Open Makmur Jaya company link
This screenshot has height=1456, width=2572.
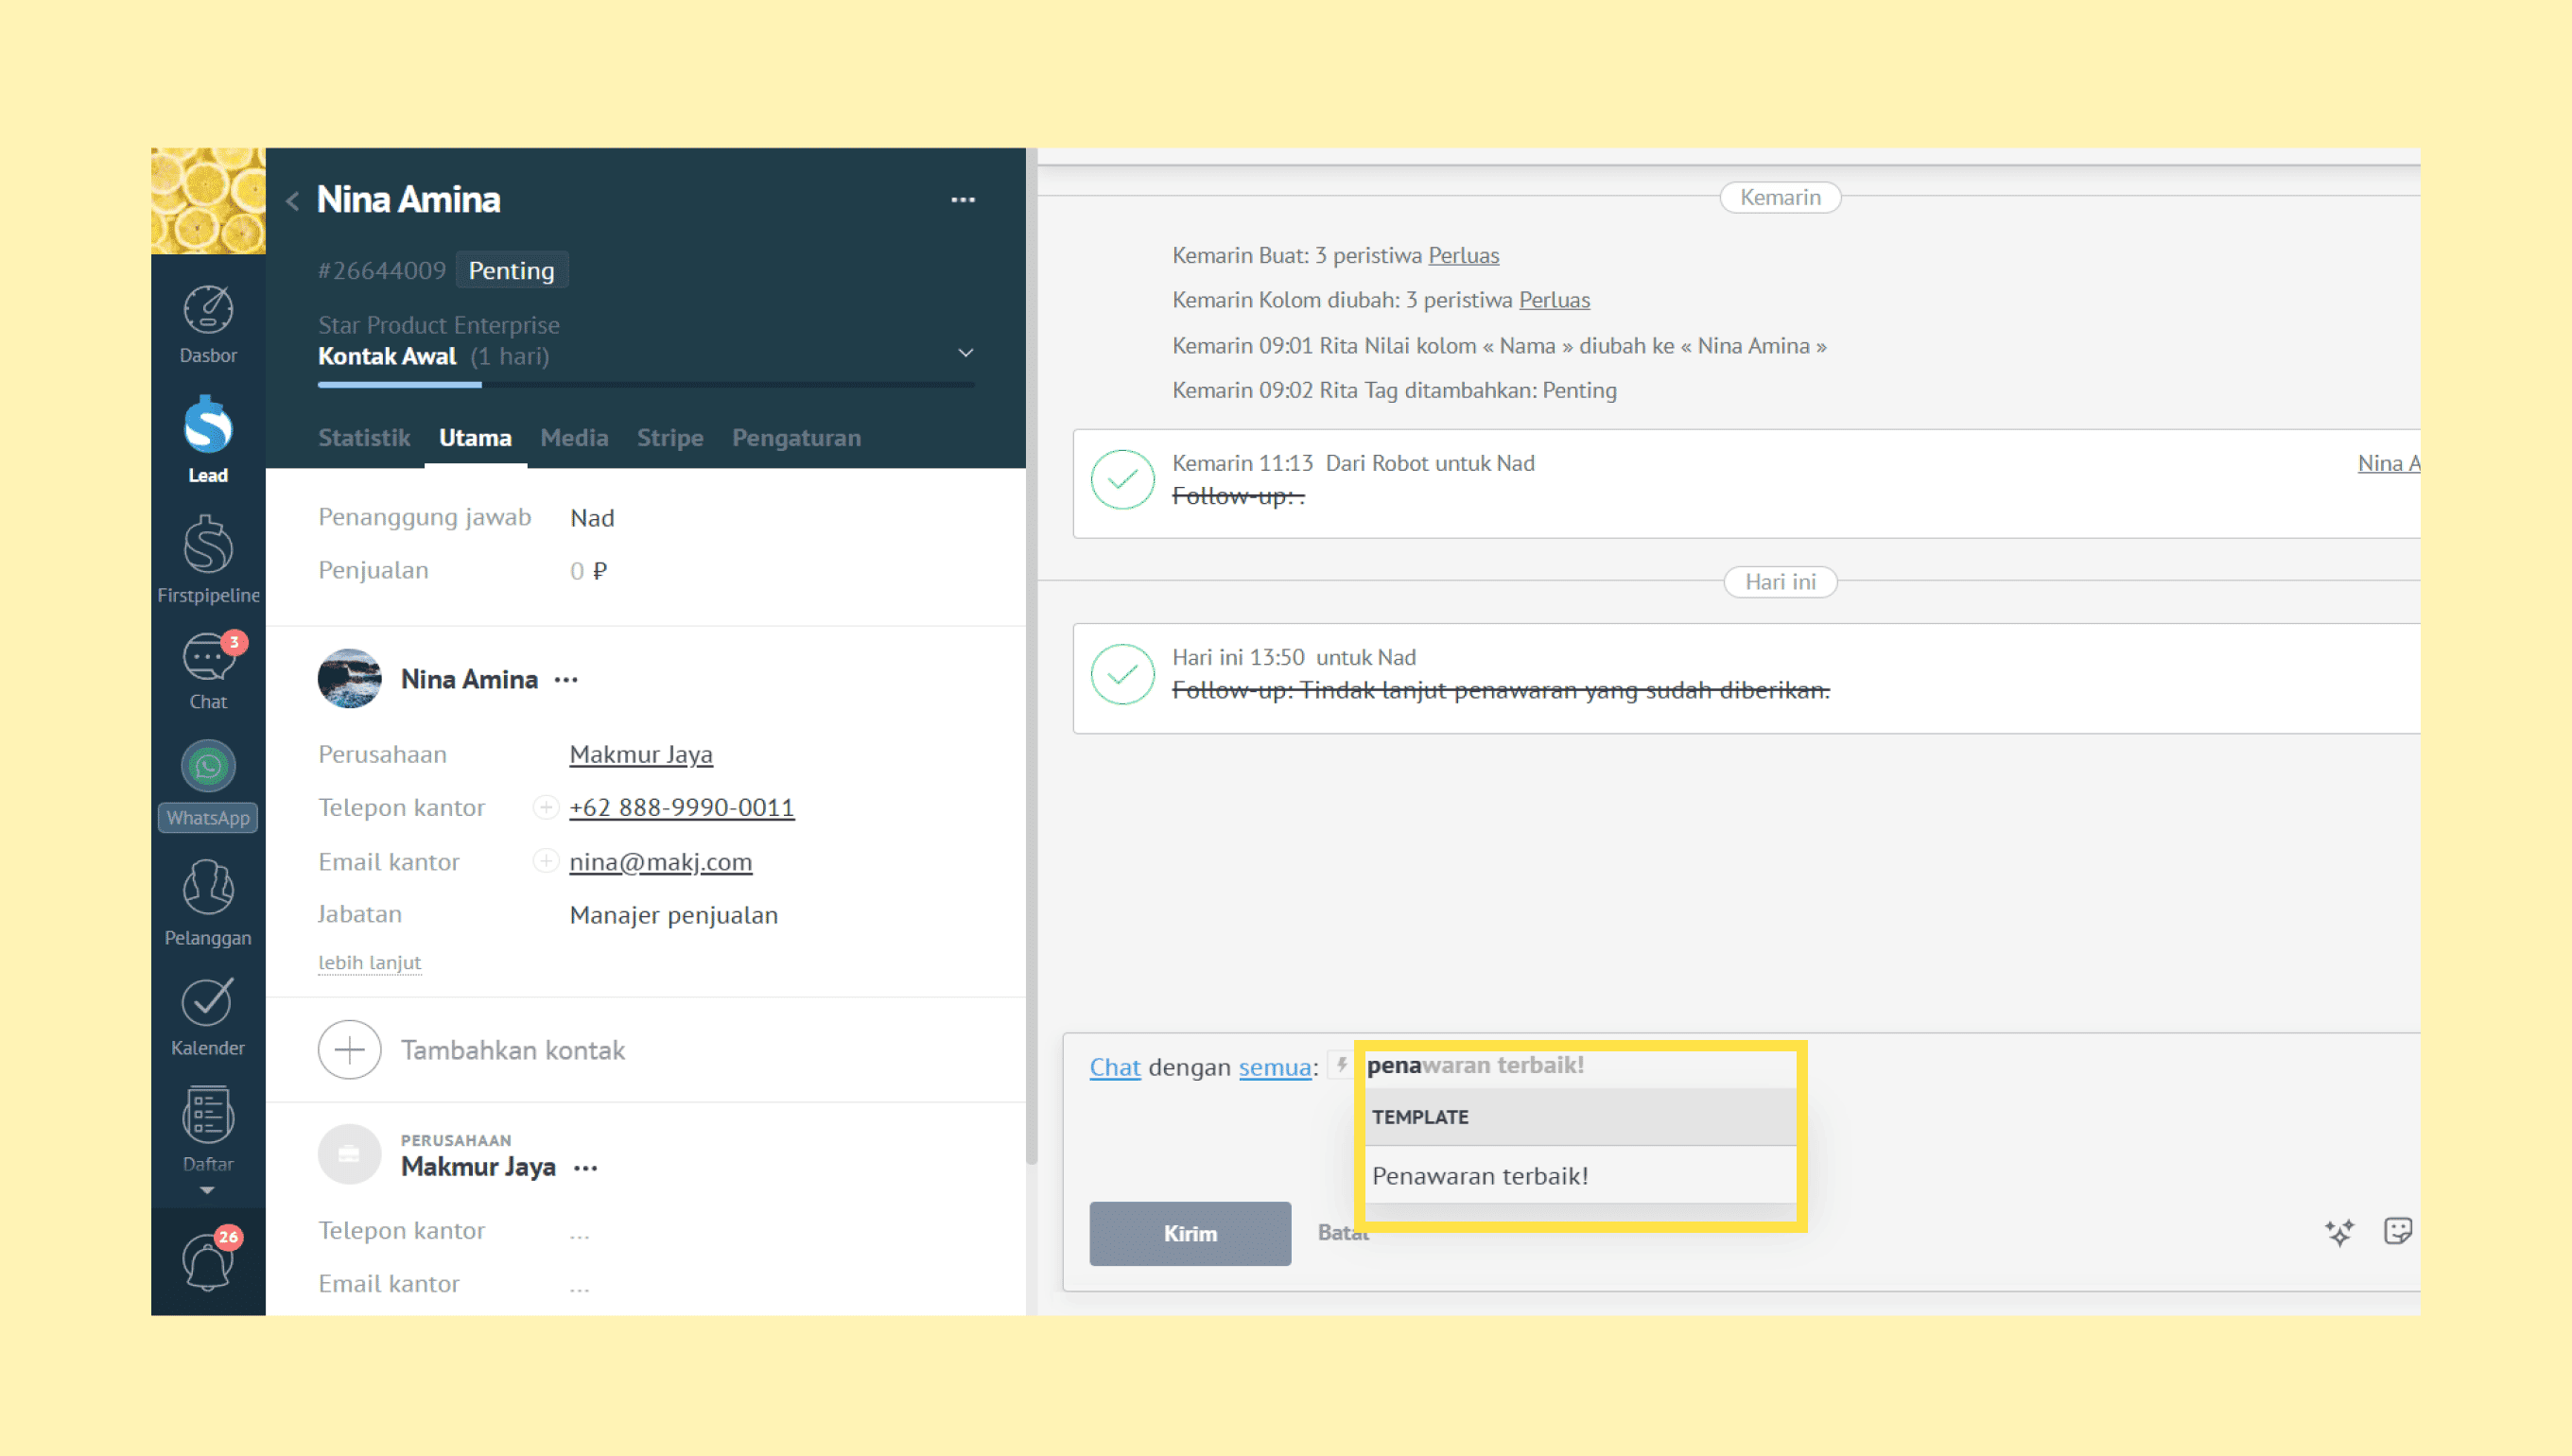641,755
